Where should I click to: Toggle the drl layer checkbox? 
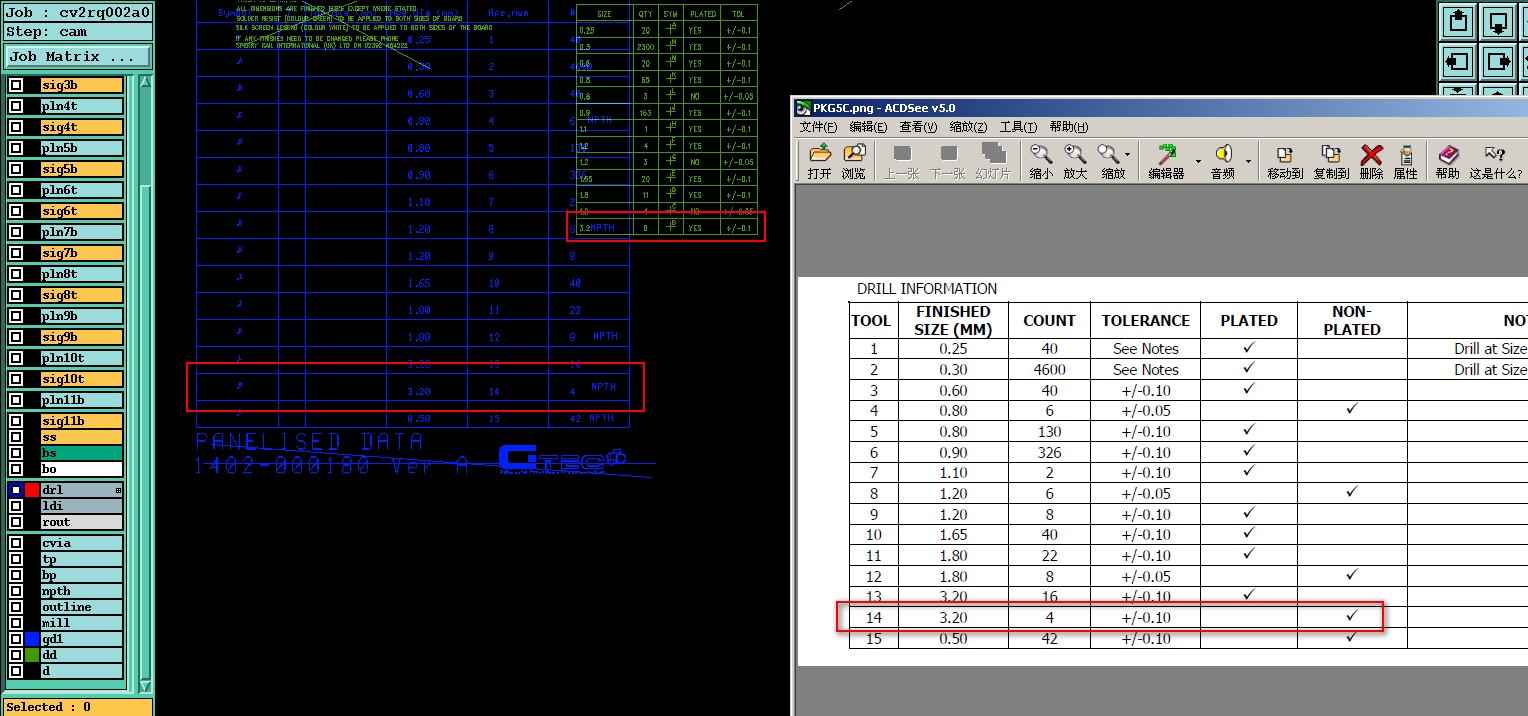pos(16,490)
